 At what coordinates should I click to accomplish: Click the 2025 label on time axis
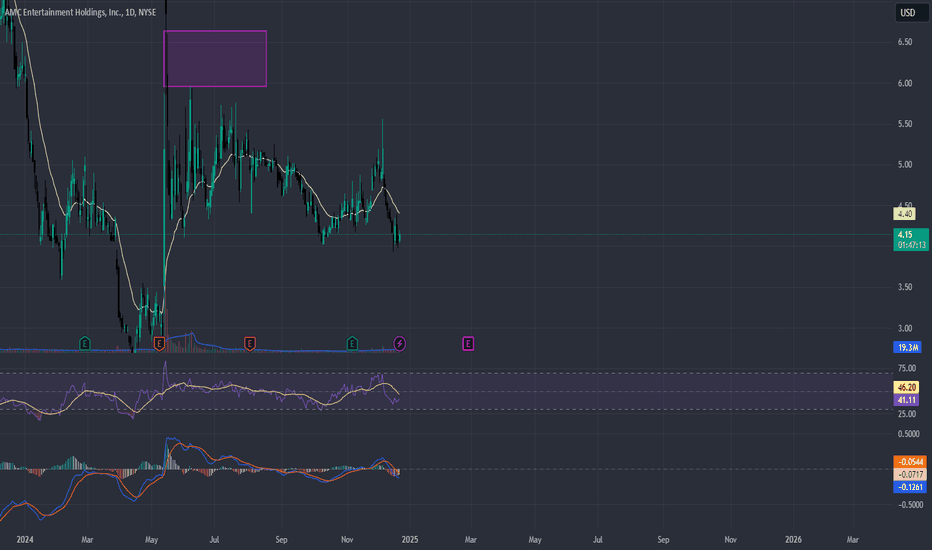tap(410, 540)
